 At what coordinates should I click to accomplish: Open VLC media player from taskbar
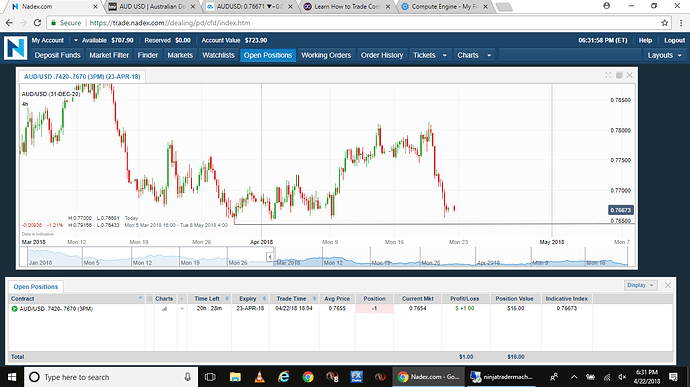coord(260,377)
